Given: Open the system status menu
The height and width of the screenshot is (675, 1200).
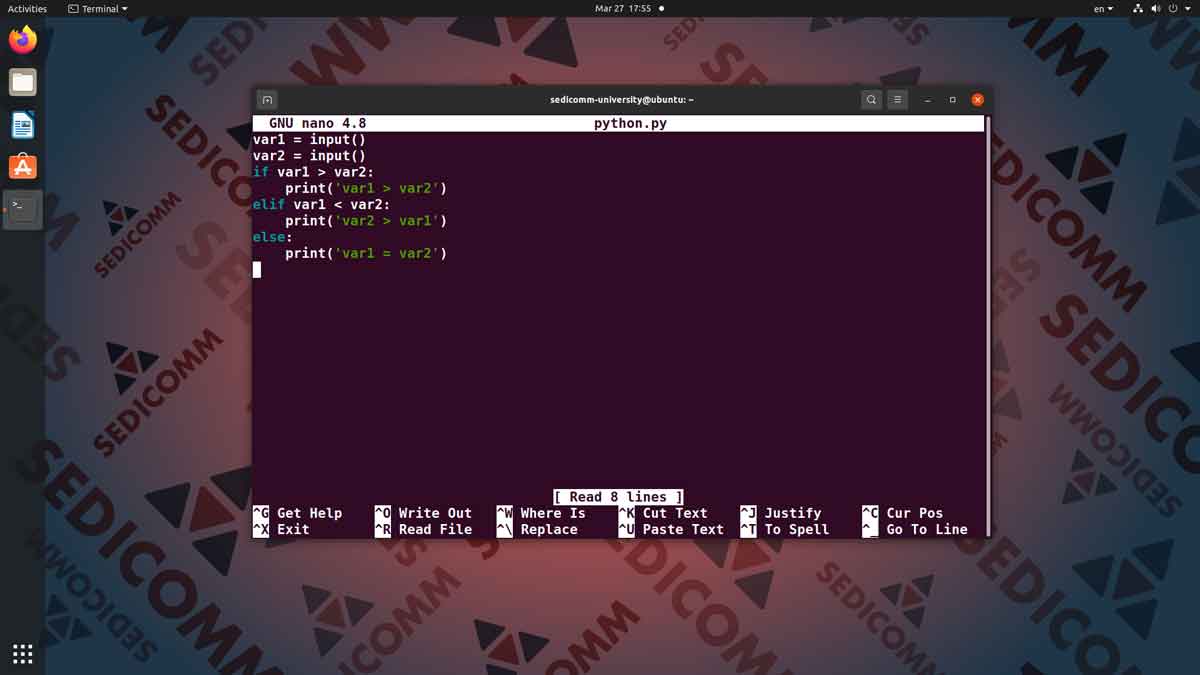Looking at the screenshot, I should click(x=1162, y=8).
